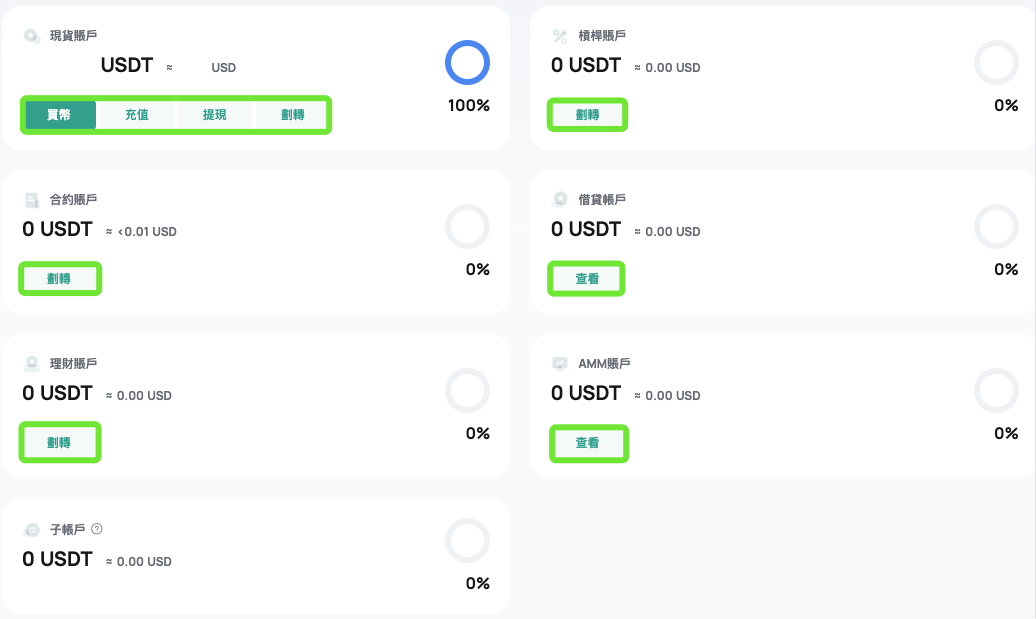Click the sub-account help question mark icon
The width and height of the screenshot is (1036, 619).
point(97,529)
